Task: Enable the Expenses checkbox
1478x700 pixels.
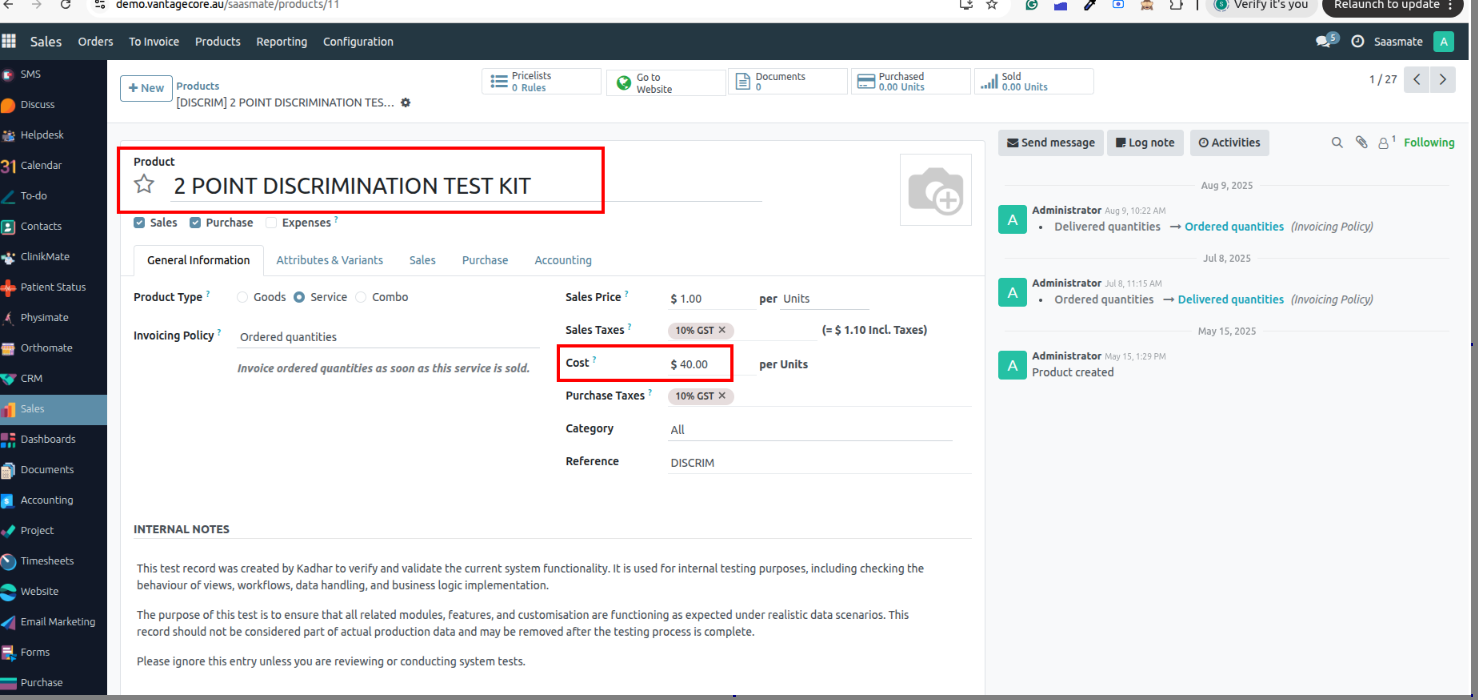Action: [x=272, y=223]
